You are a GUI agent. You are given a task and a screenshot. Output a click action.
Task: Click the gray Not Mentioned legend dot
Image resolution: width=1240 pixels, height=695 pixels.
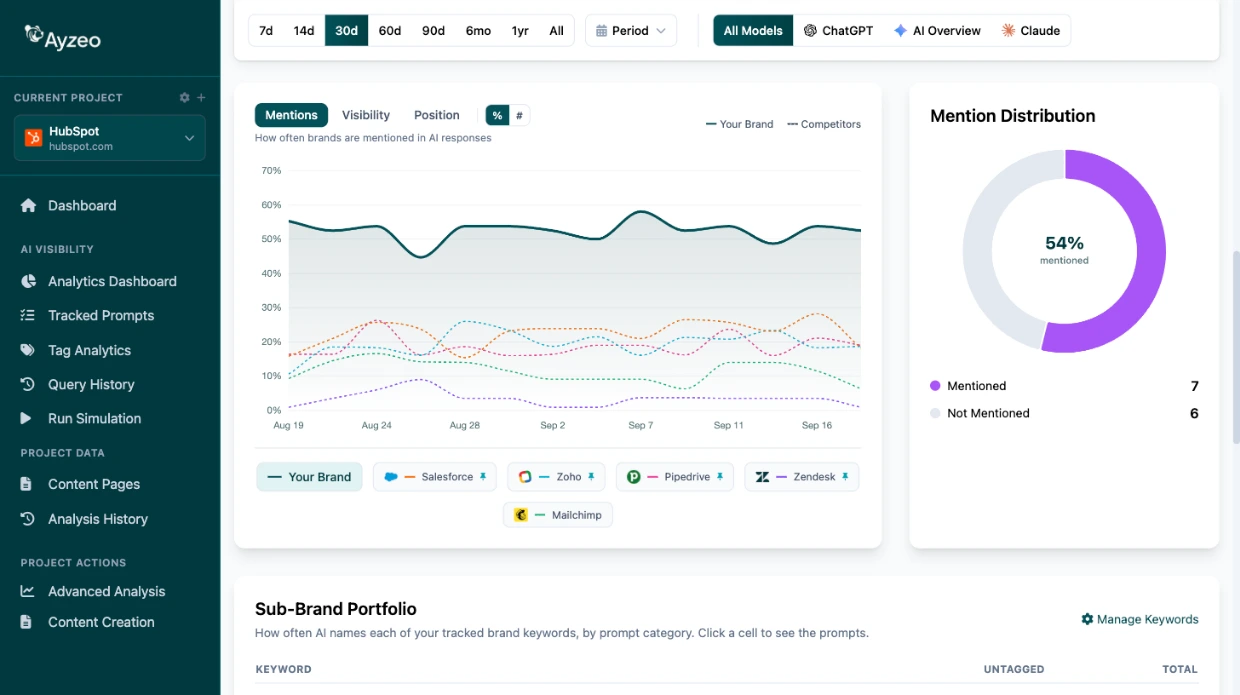(x=935, y=413)
